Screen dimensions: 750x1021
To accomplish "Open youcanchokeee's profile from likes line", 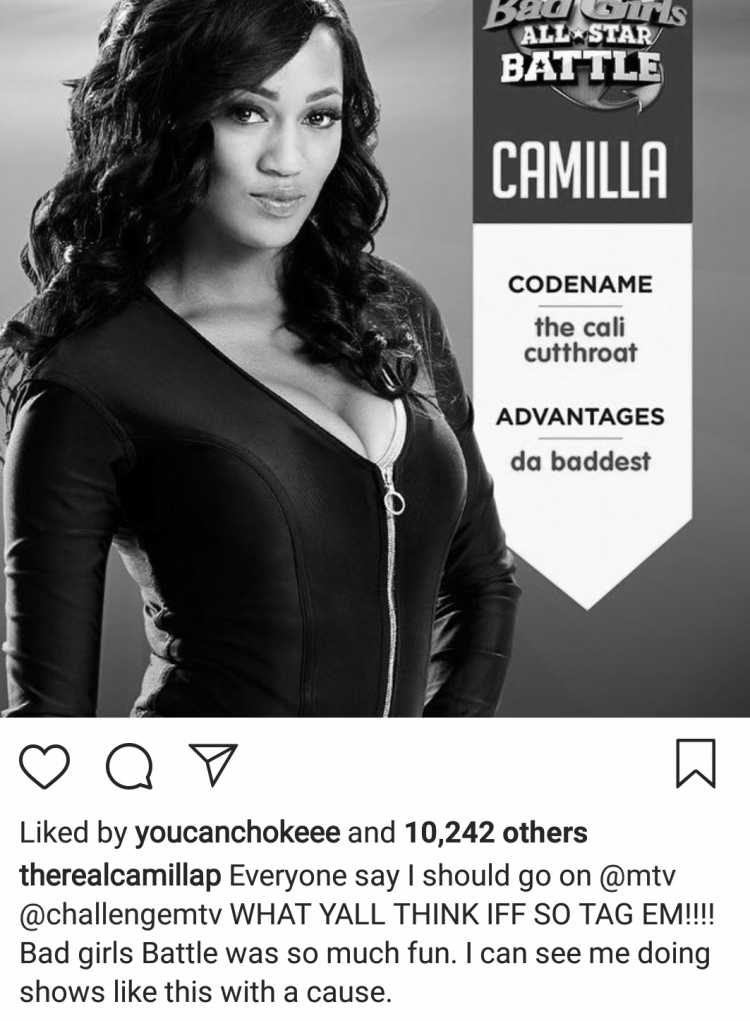I will 237,833.
